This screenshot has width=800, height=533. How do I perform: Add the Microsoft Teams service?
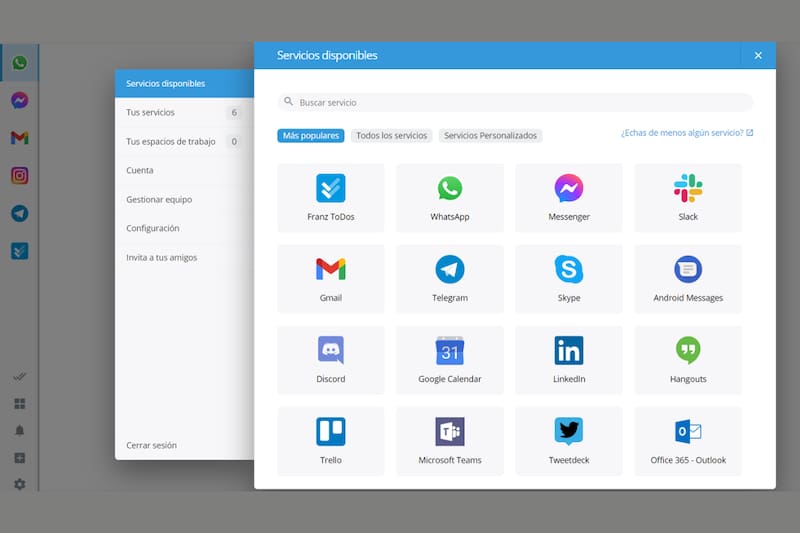tap(449, 441)
